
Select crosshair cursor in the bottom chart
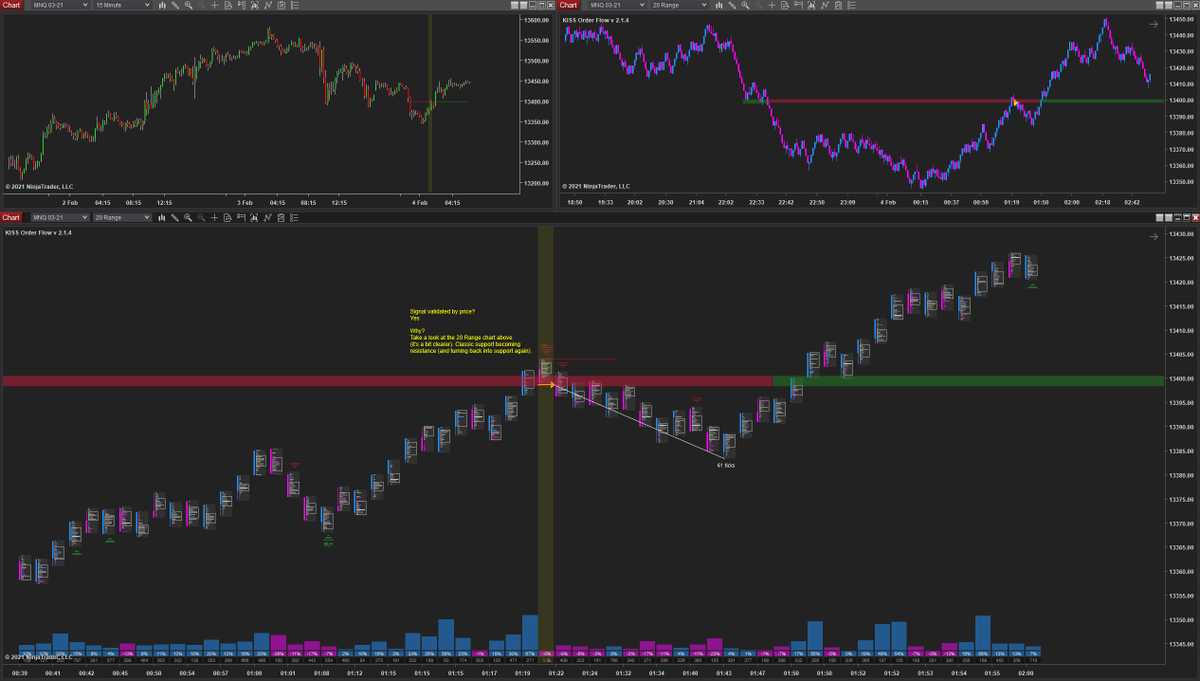215,217
